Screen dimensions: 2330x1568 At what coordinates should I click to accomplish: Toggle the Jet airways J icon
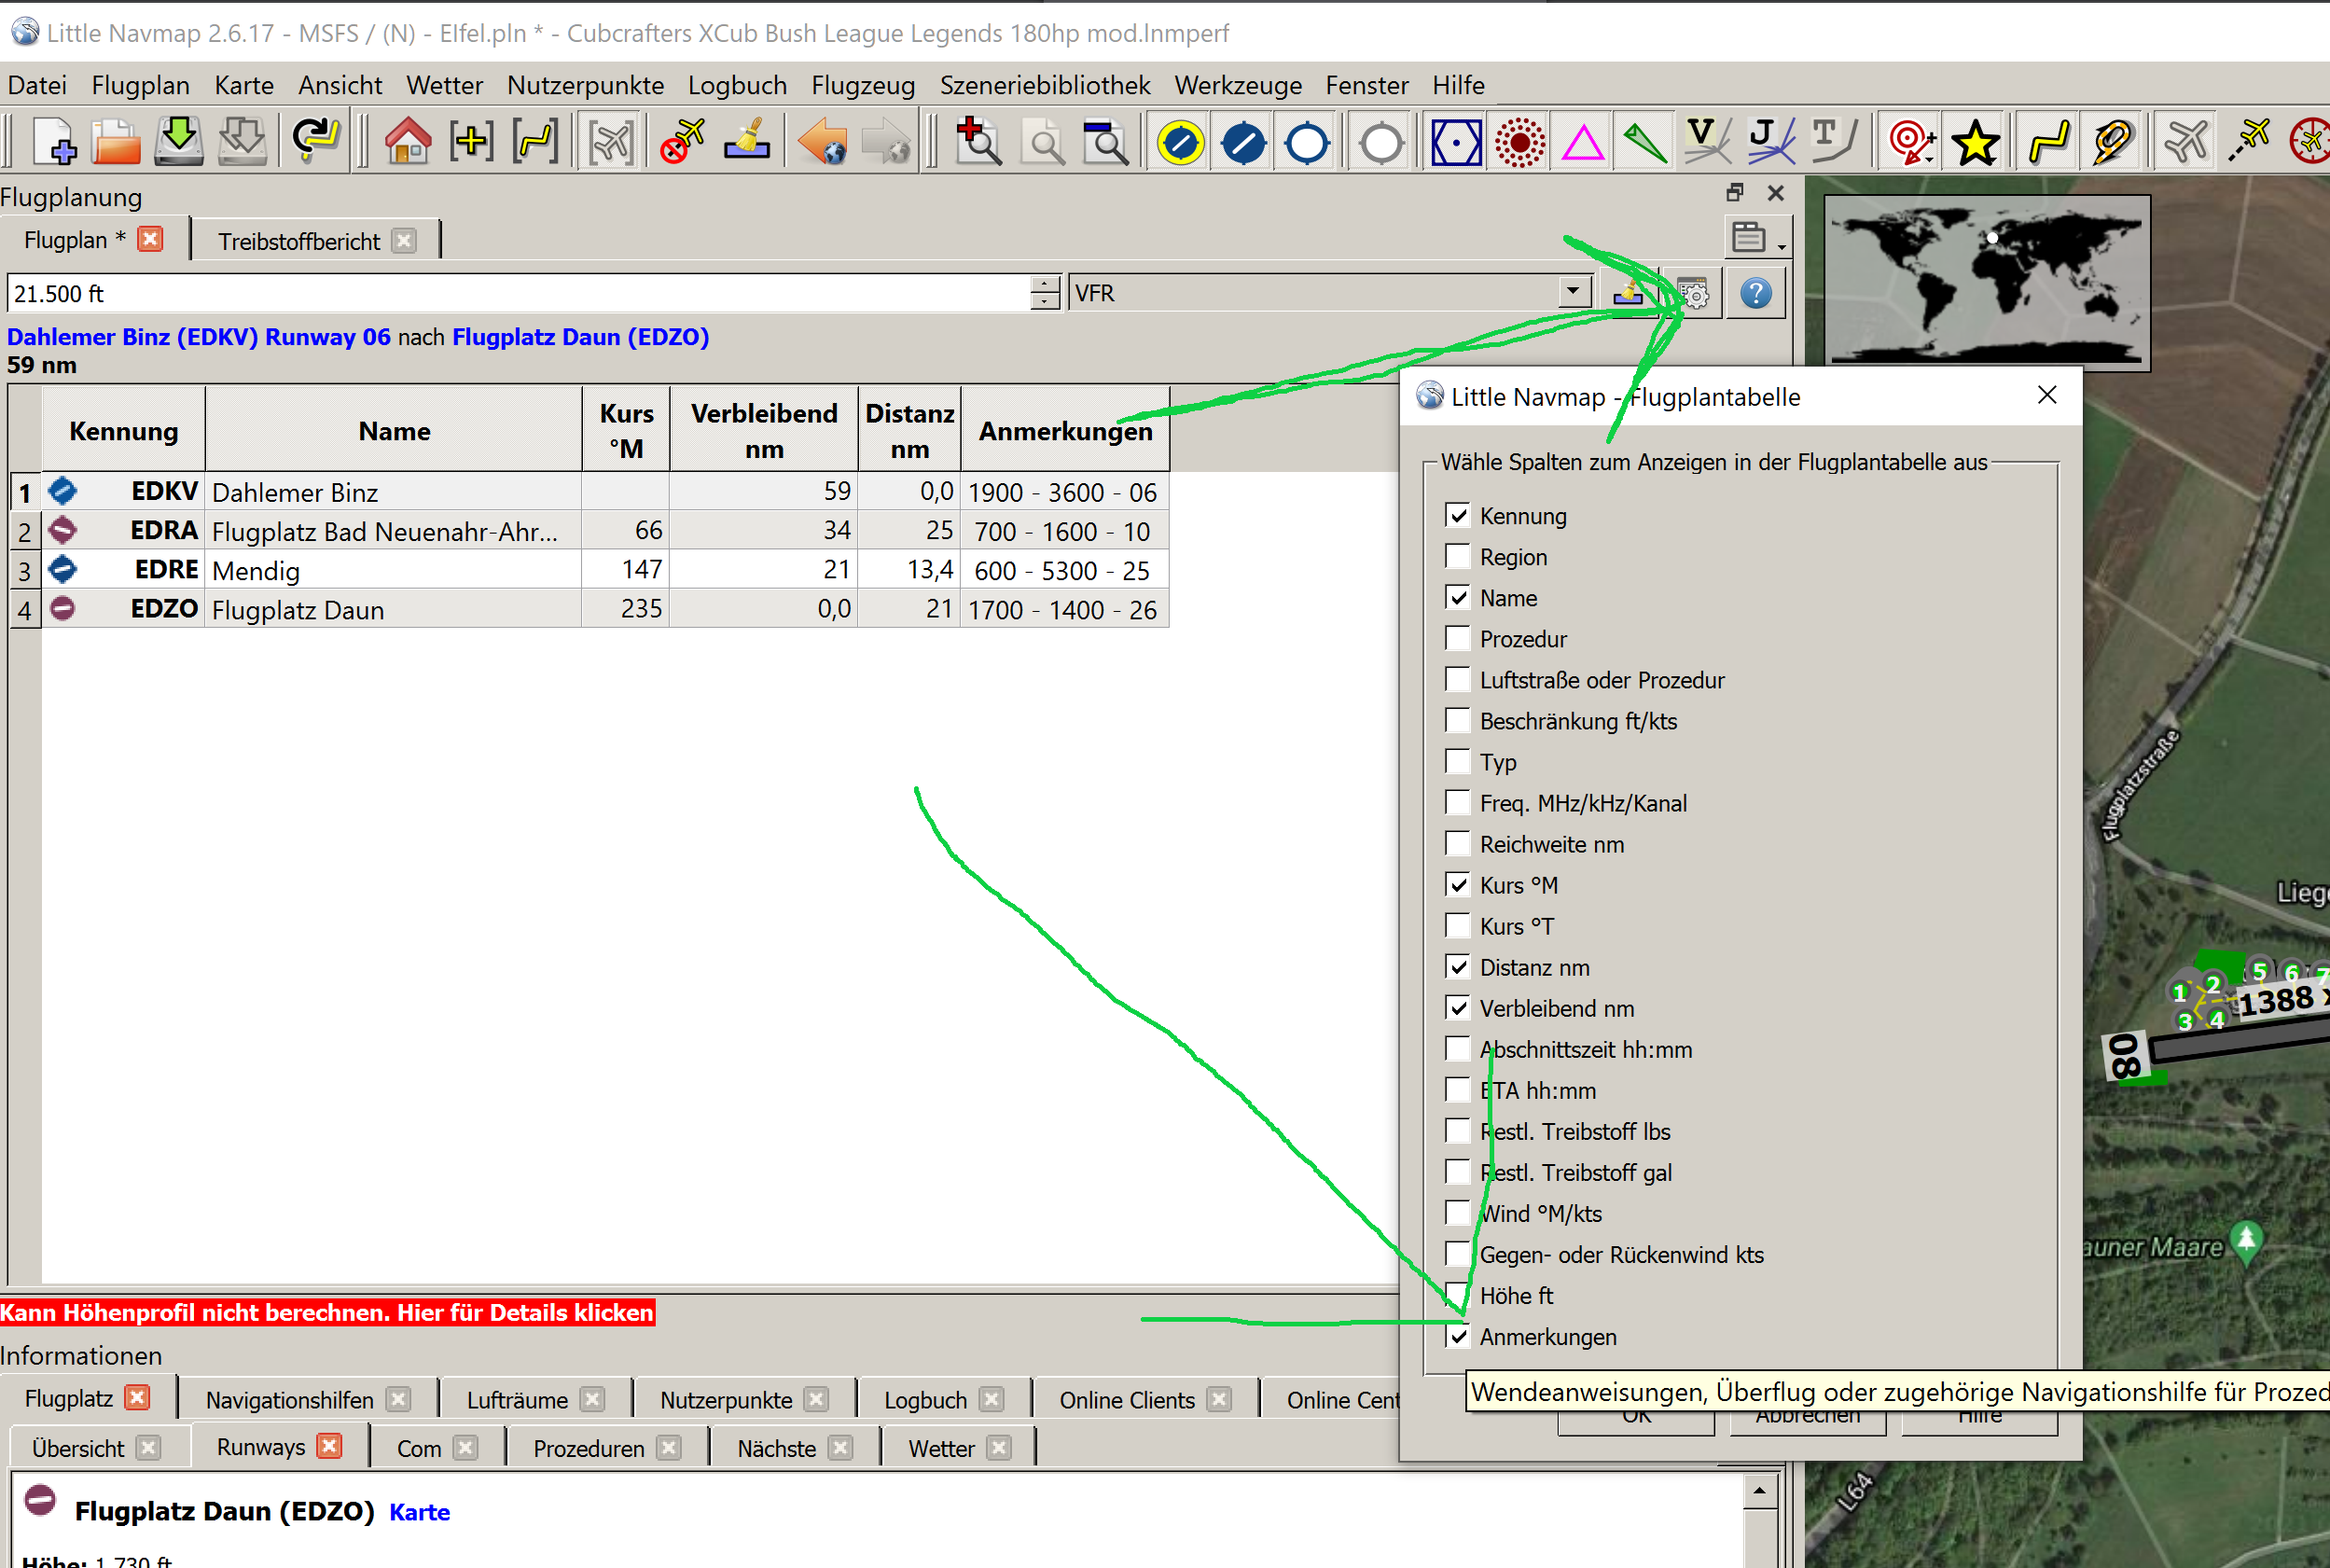point(1770,141)
